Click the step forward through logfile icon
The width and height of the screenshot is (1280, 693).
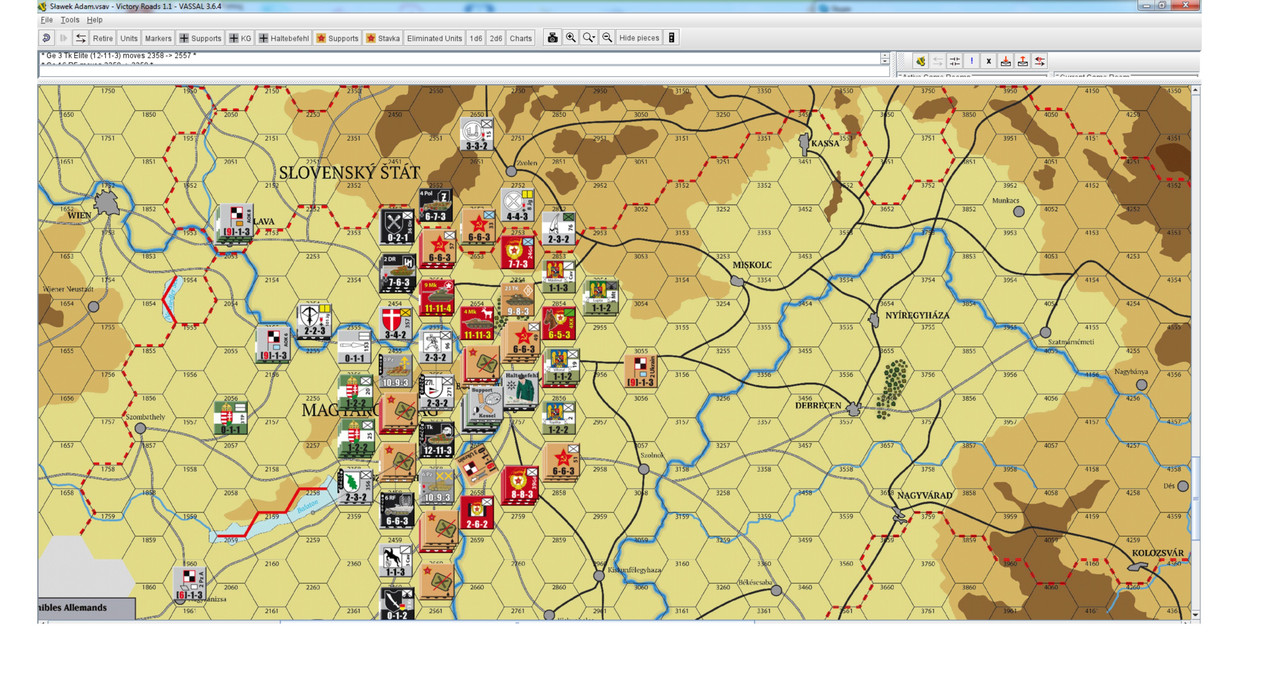pos(64,38)
